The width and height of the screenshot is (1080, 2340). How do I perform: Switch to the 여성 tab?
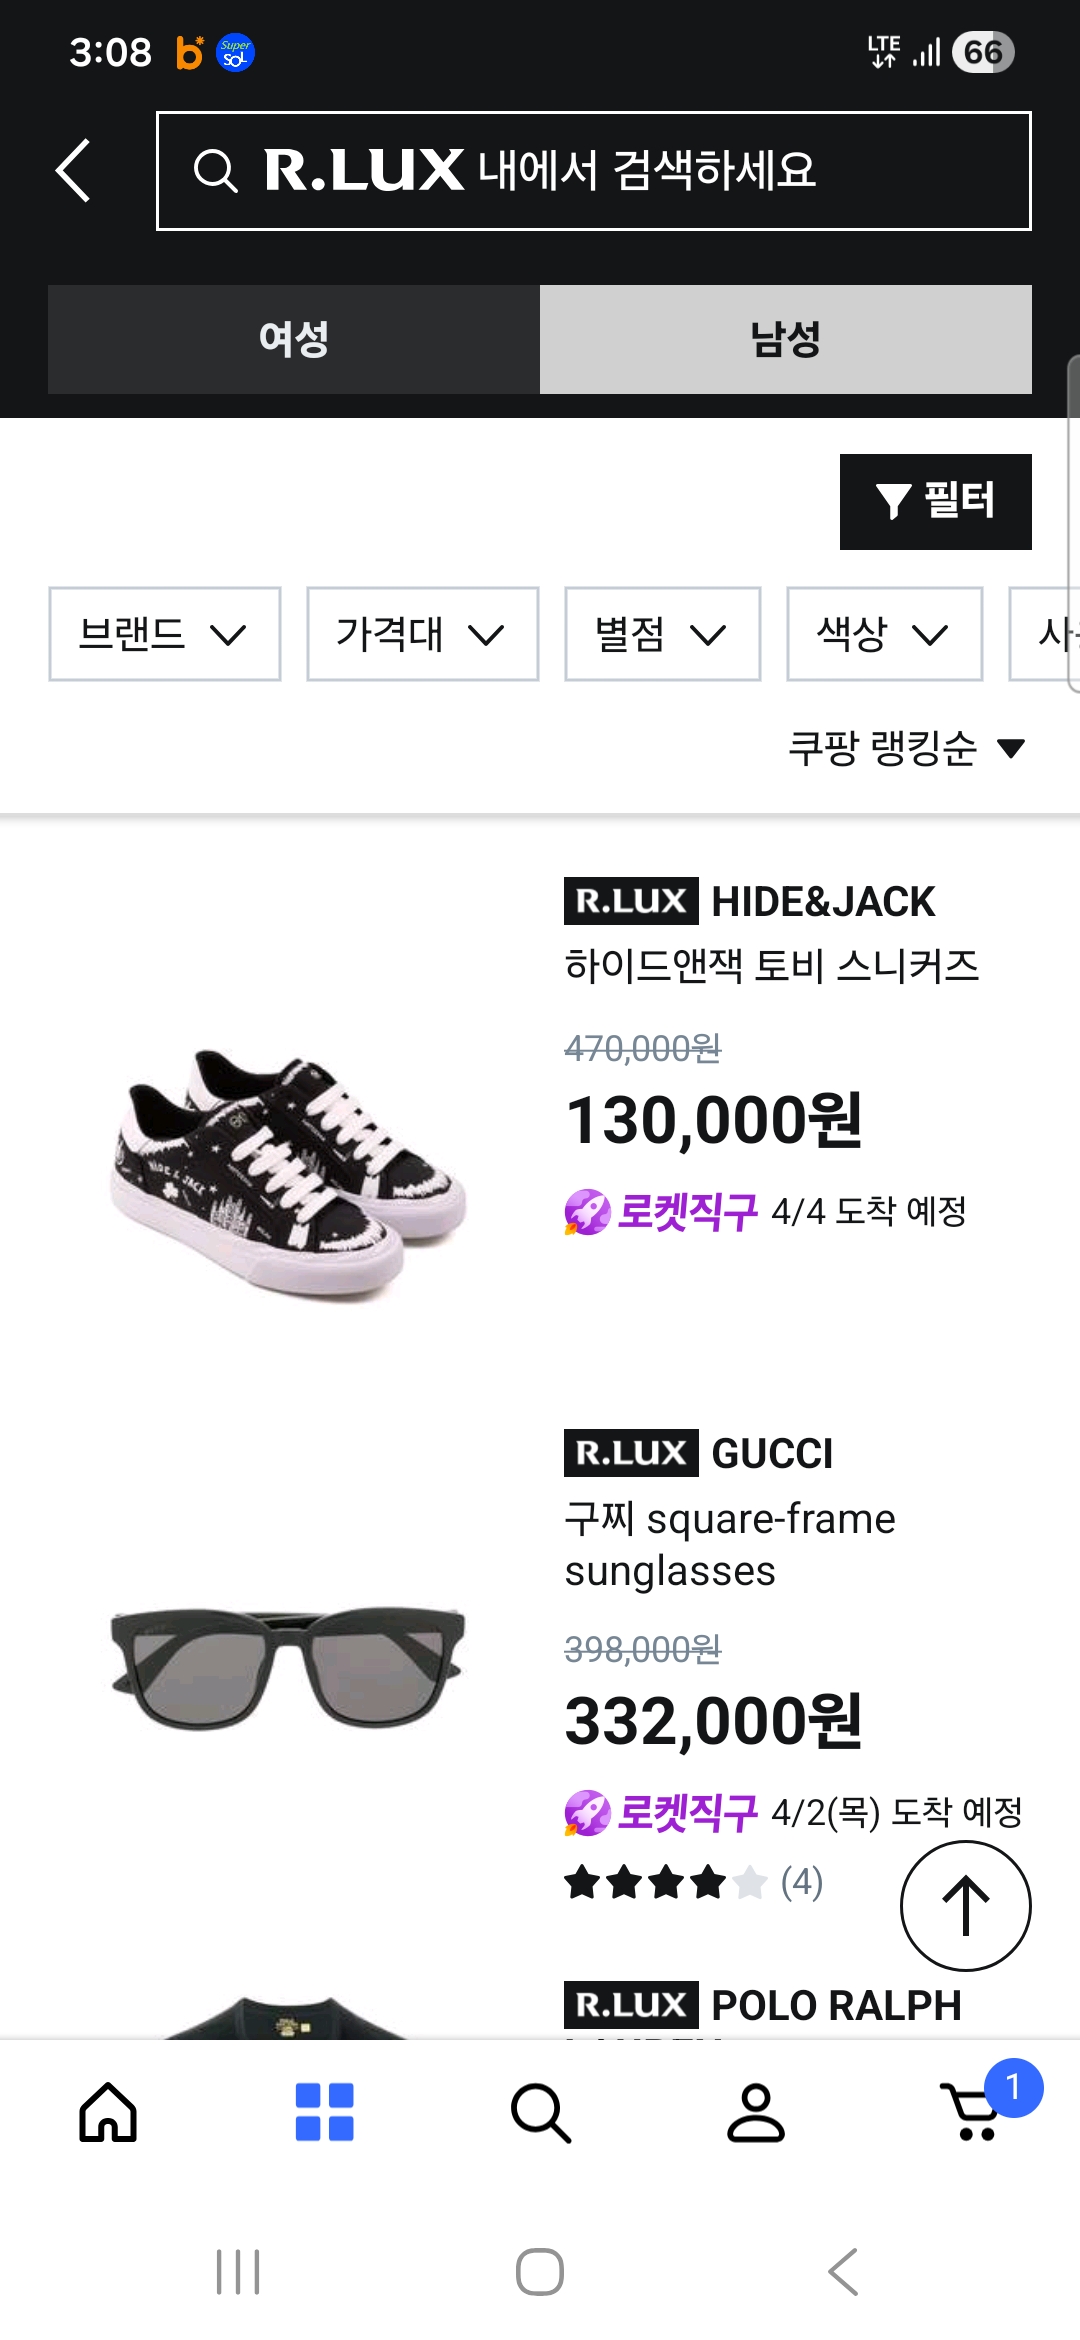pos(294,339)
